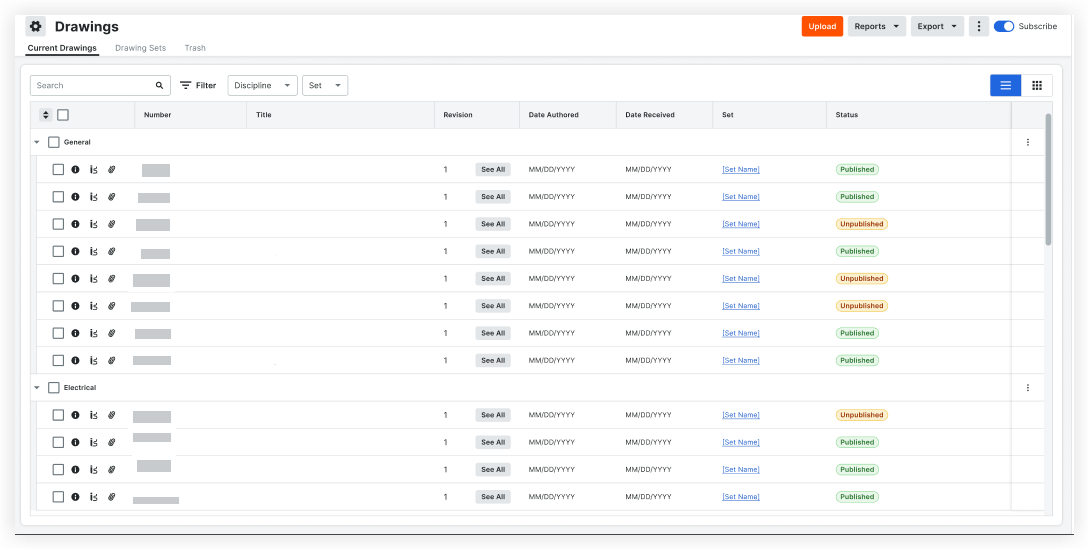Open the three-dot menu beside Export
The image size is (1089, 550).
point(979,26)
